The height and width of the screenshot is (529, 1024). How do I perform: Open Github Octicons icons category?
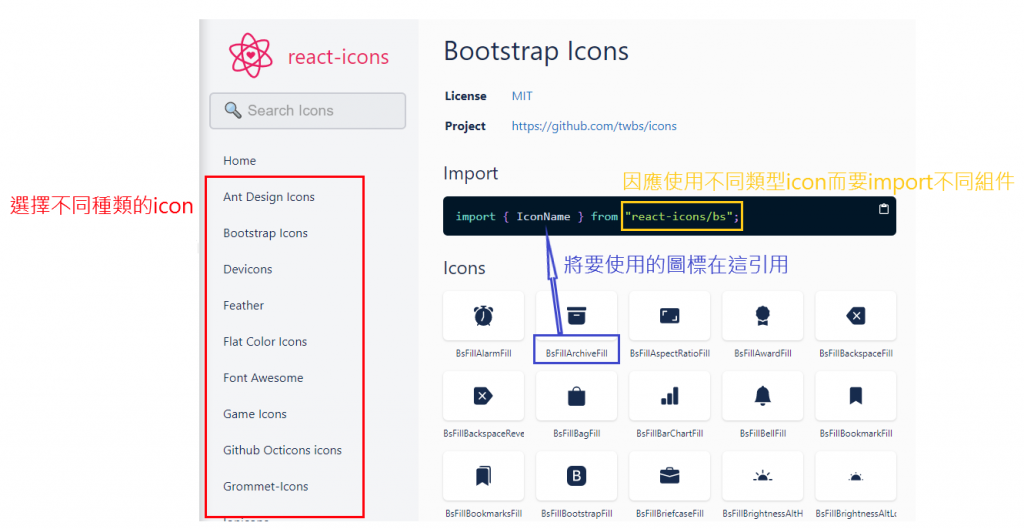282,450
